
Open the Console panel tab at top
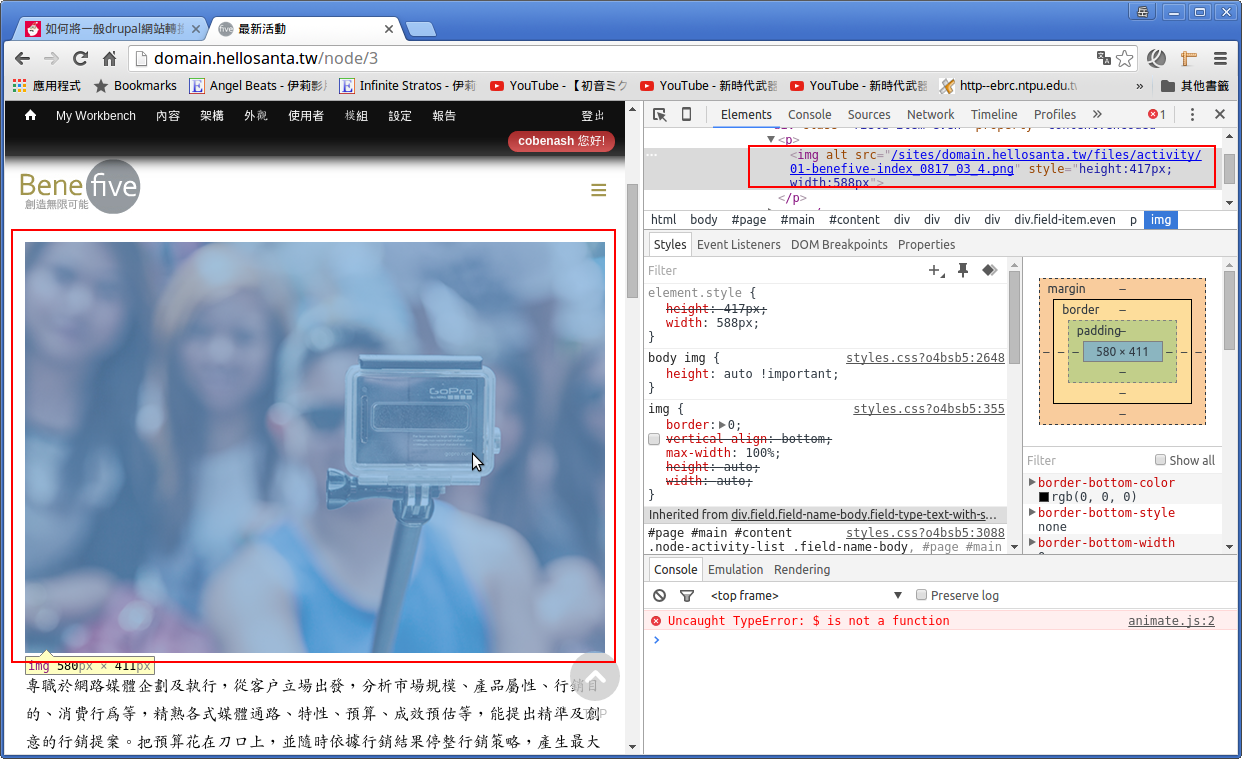pos(810,115)
